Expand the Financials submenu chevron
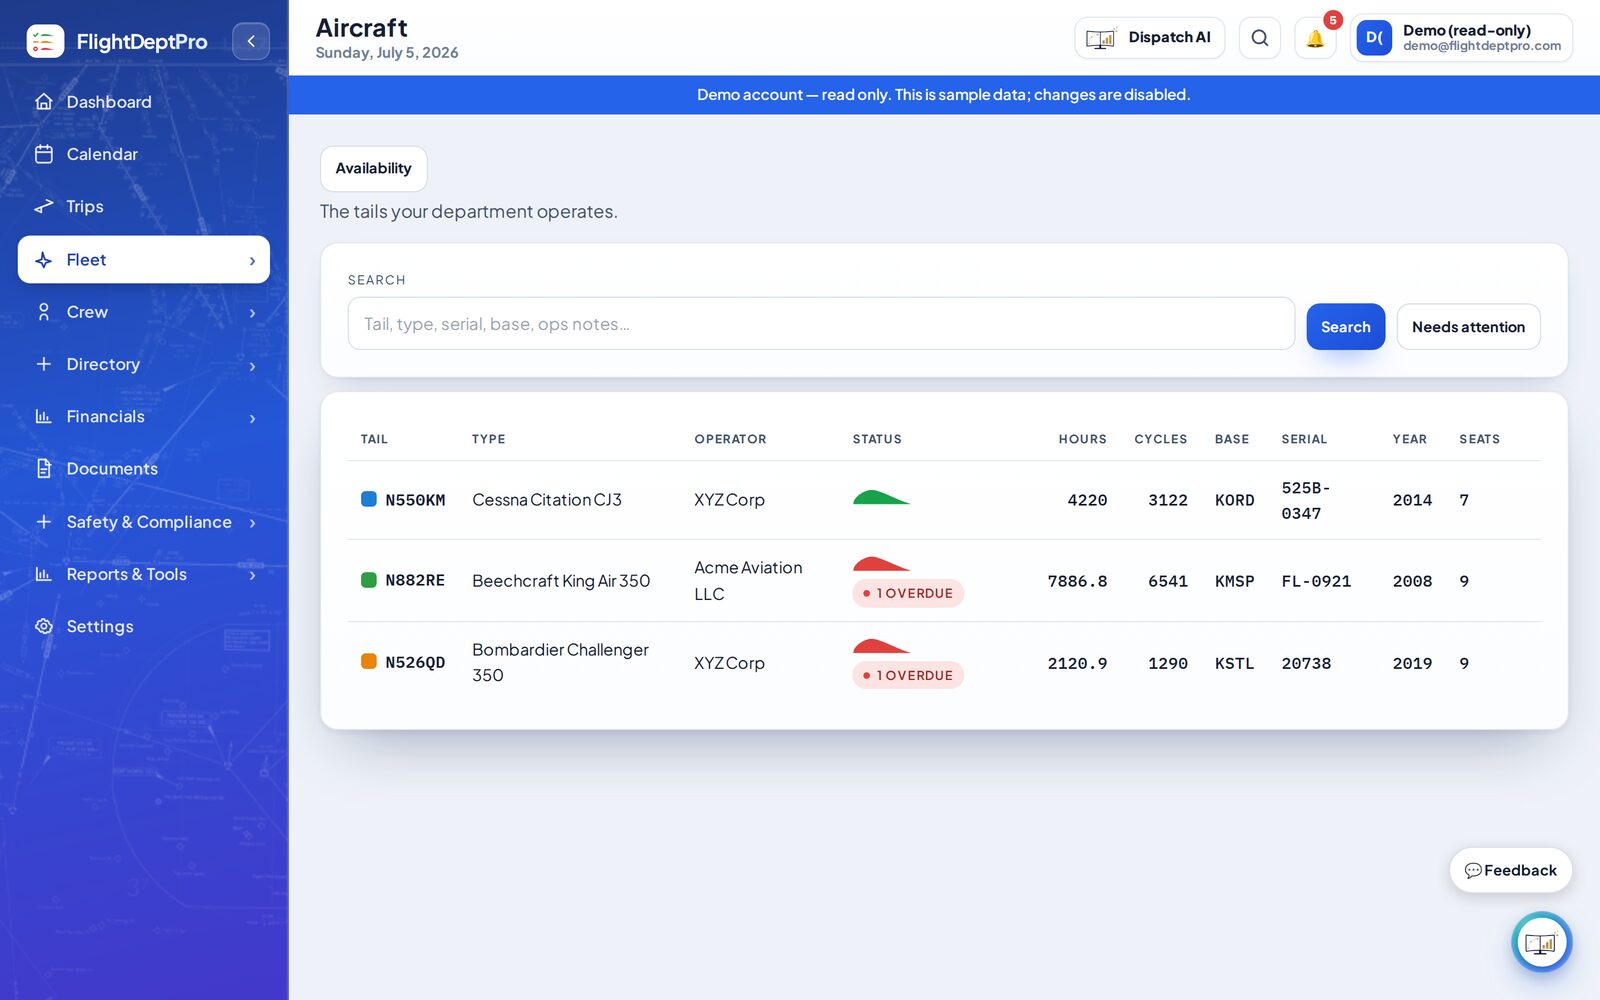This screenshot has width=1600, height=1000. 252,418
